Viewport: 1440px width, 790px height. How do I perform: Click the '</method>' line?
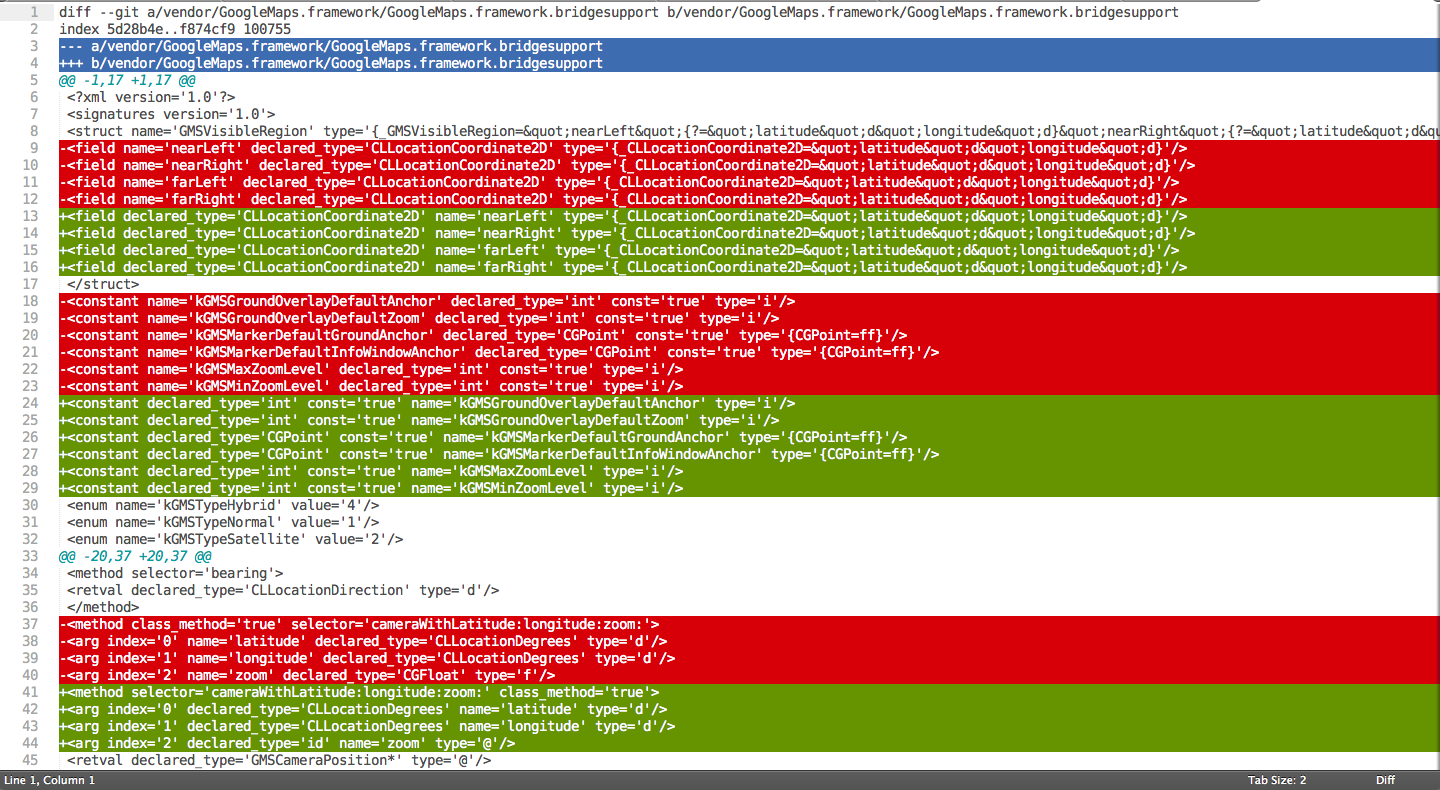pyautogui.click(x=103, y=608)
